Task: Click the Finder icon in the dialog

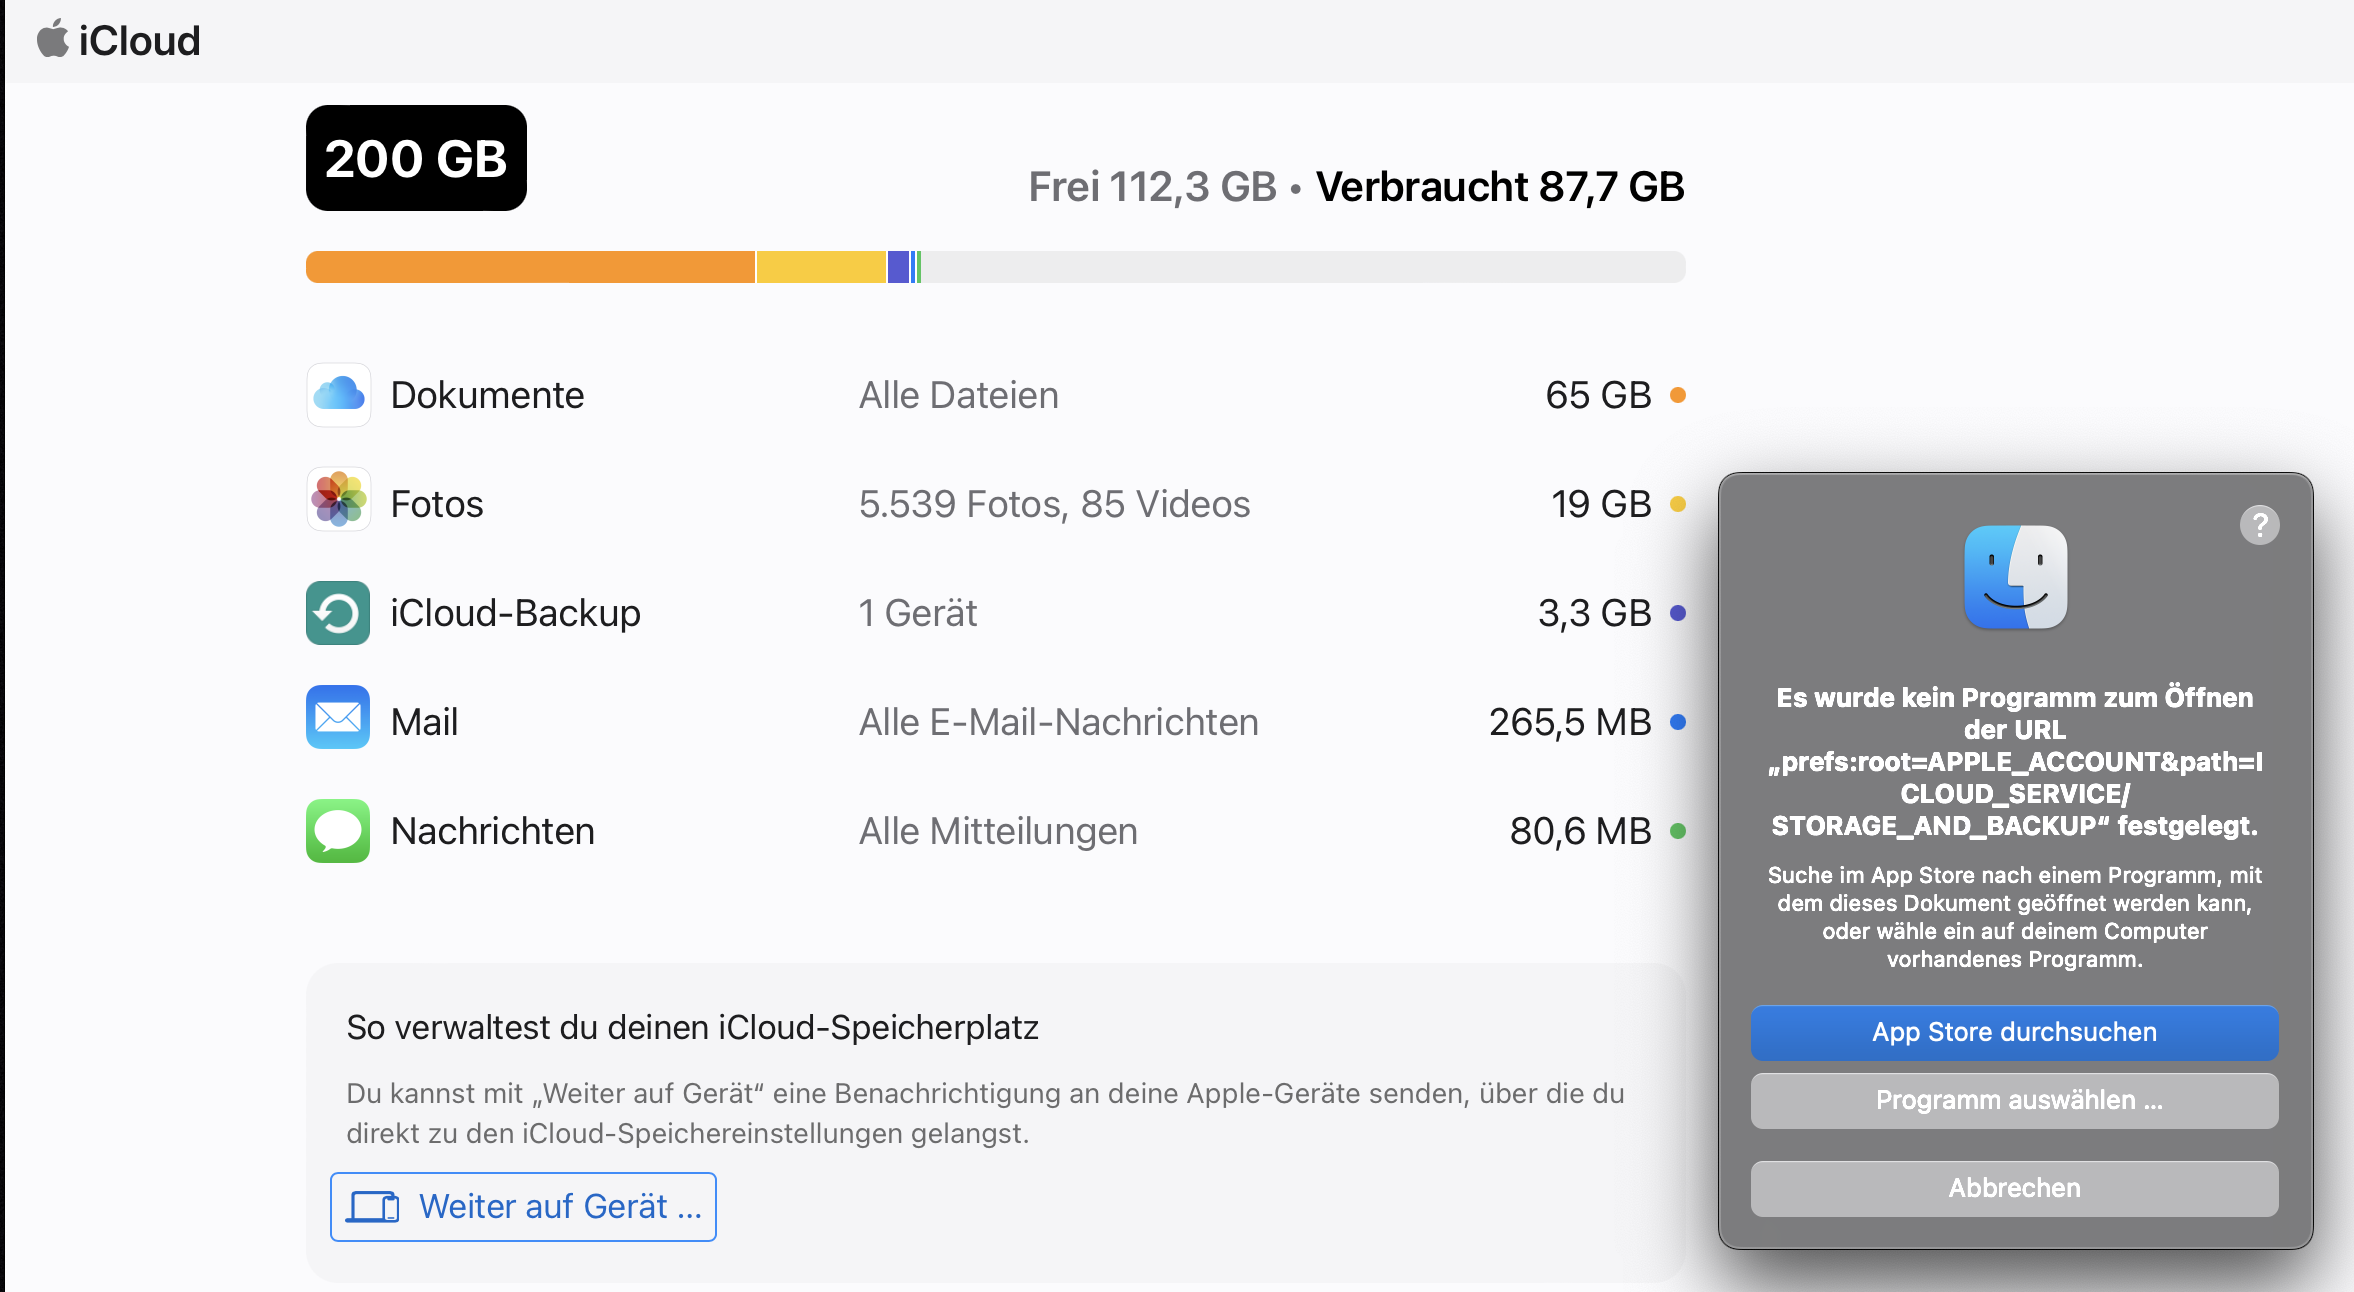Action: (2015, 577)
